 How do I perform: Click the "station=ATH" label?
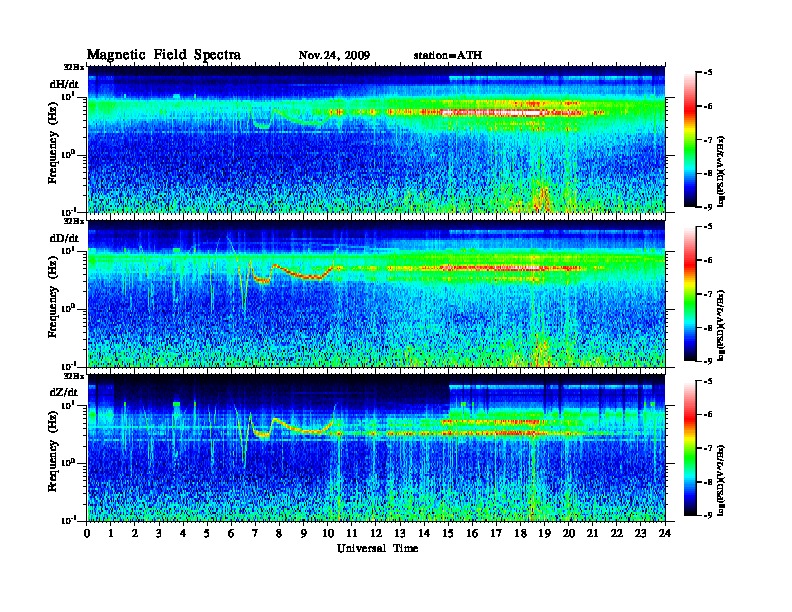448,55
